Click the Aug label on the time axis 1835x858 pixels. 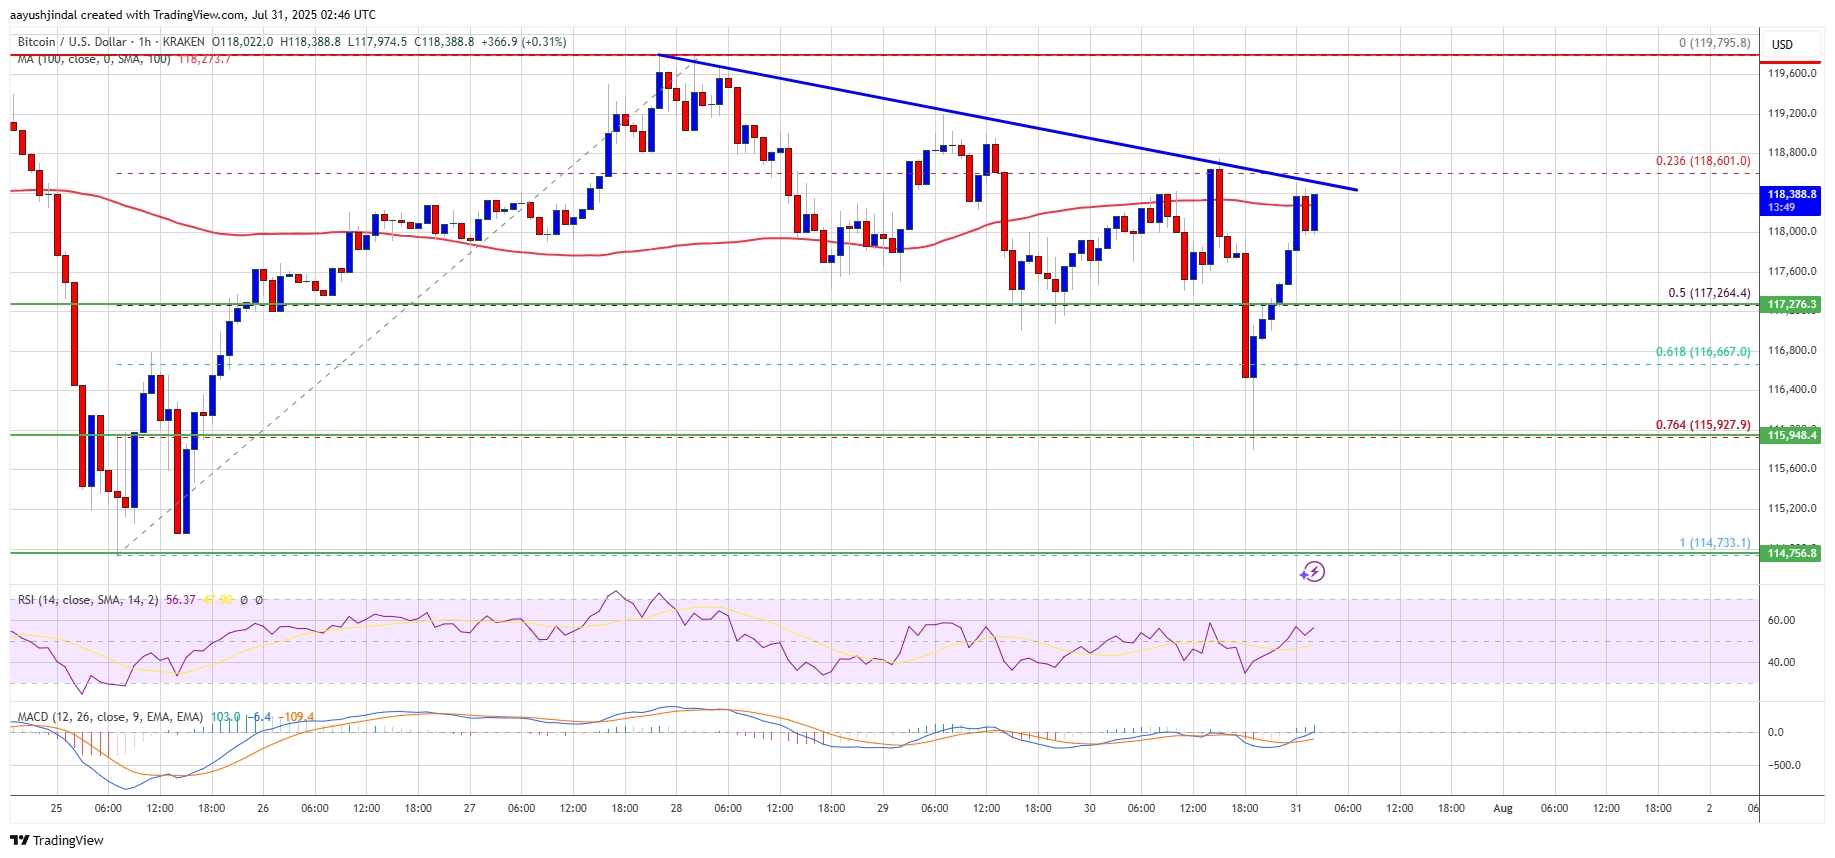point(1502,808)
